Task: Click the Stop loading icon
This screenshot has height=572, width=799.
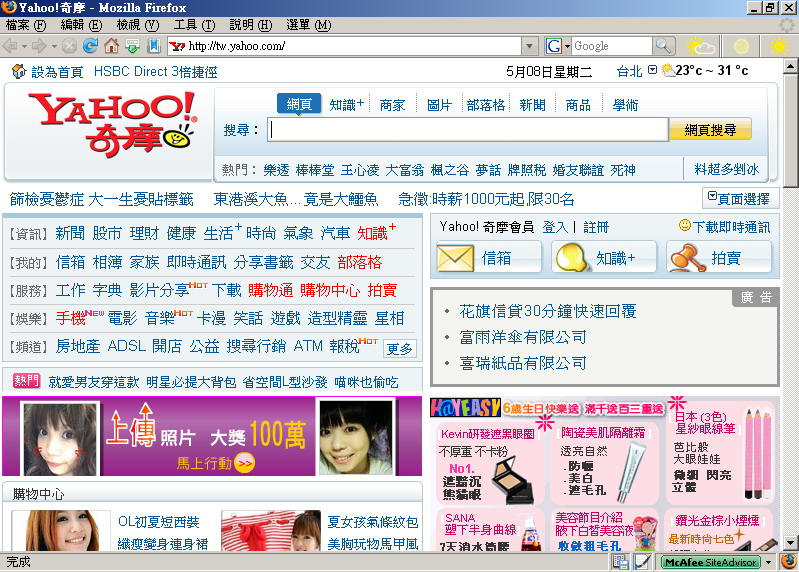Action: [69, 46]
